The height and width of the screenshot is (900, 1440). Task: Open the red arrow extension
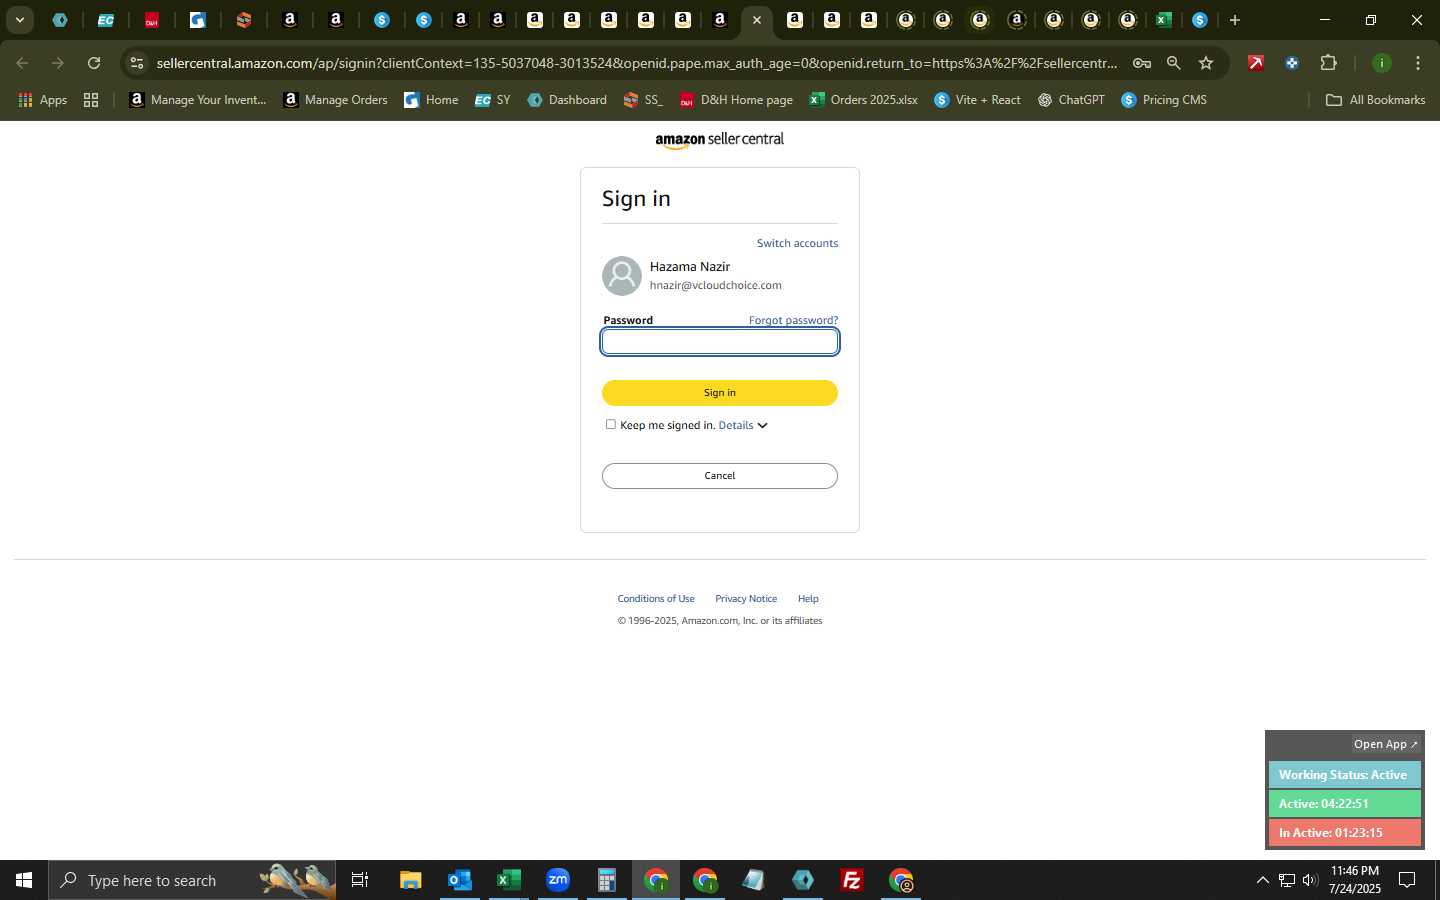(x=1256, y=63)
